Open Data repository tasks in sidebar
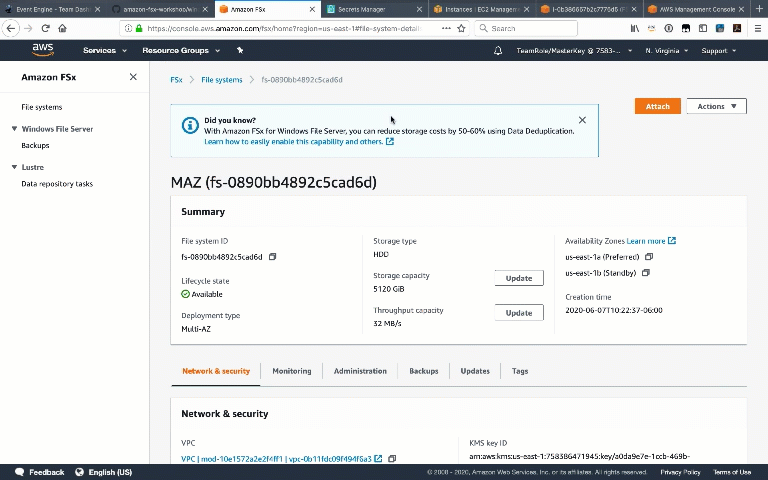This screenshot has width=768, height=480. (57, 184)
